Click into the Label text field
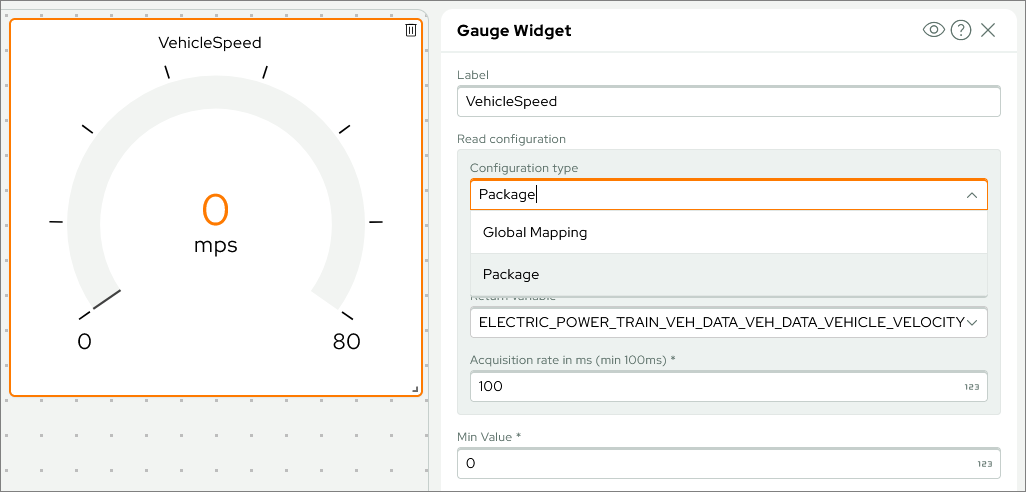The width and height of the screenshot is (1026, 492). (728, 101)
